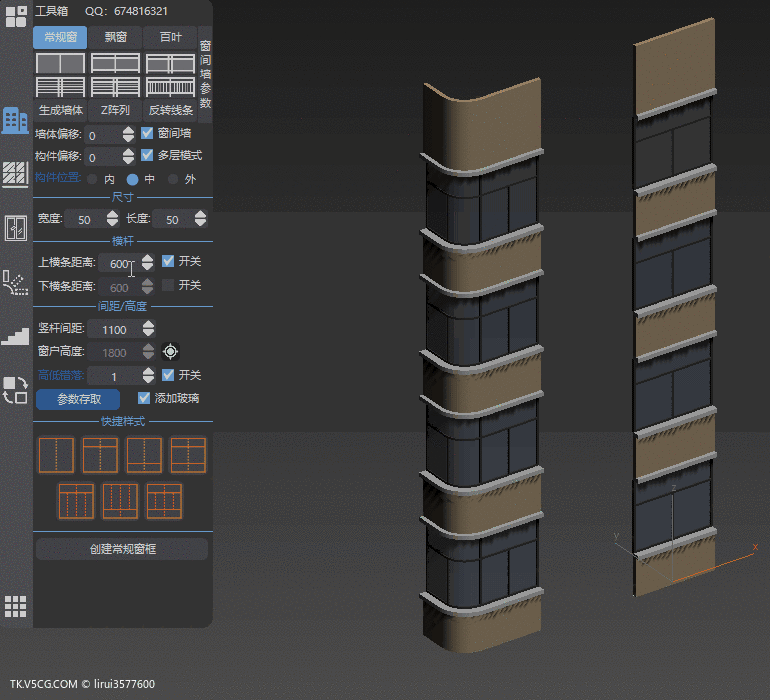The height and width of the screenshot is (700, 770).
Task: Switch to the 百叶 tab
Action: (x=170, y=38)
